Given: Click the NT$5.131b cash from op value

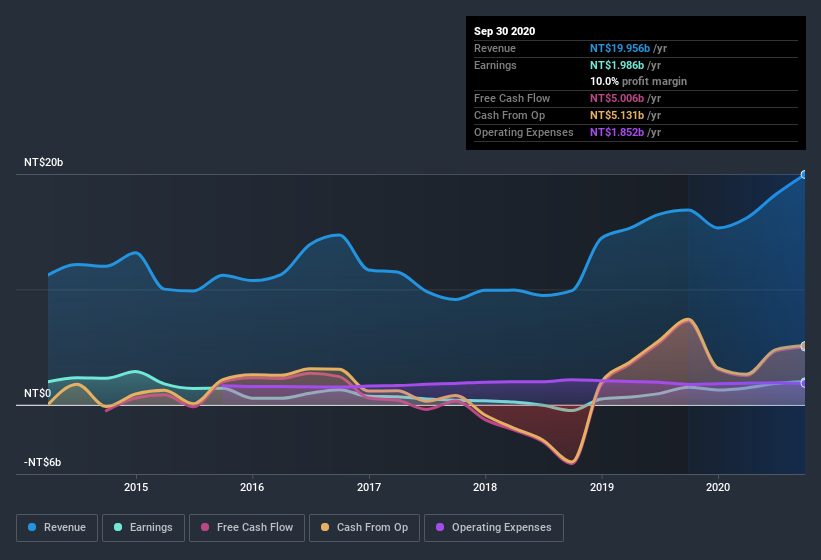Looking at the screenshot, I should [617, 115].
